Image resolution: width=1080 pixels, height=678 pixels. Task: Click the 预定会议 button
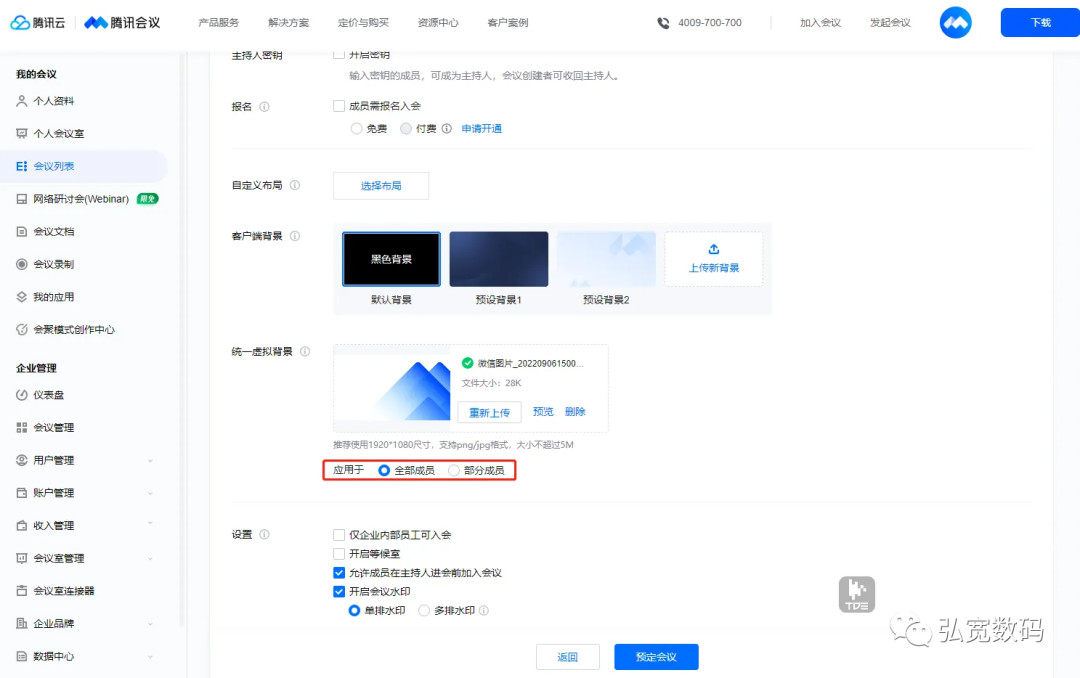tap(656, 657)
